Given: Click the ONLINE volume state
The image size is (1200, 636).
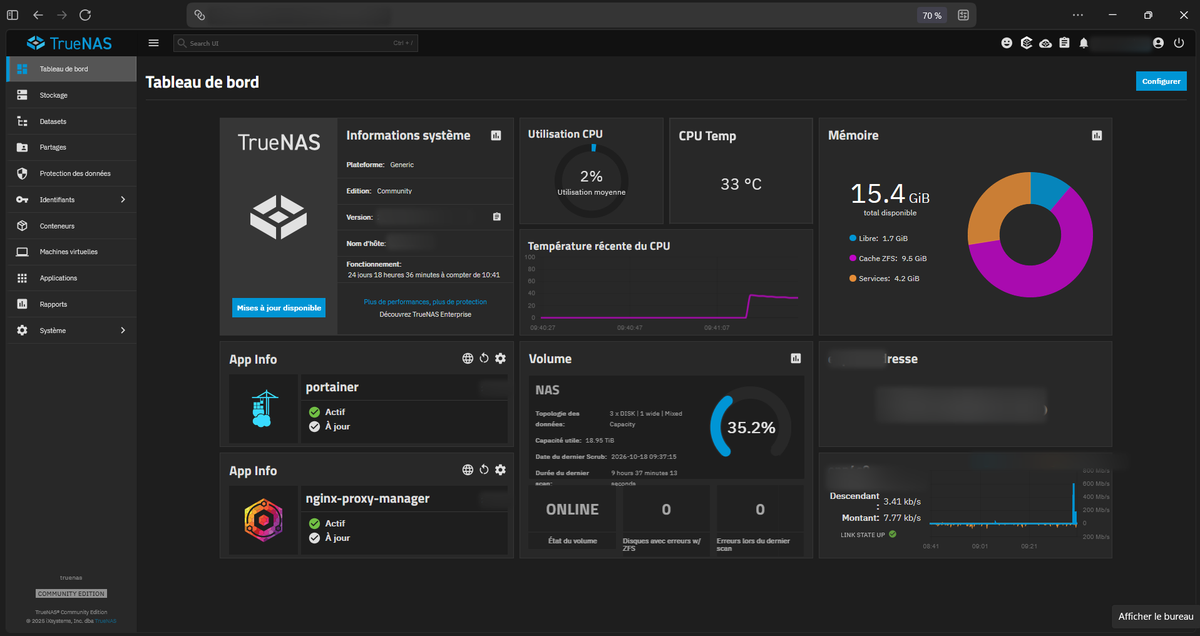Looking at the screenshot, I should [x=572, y=509].
